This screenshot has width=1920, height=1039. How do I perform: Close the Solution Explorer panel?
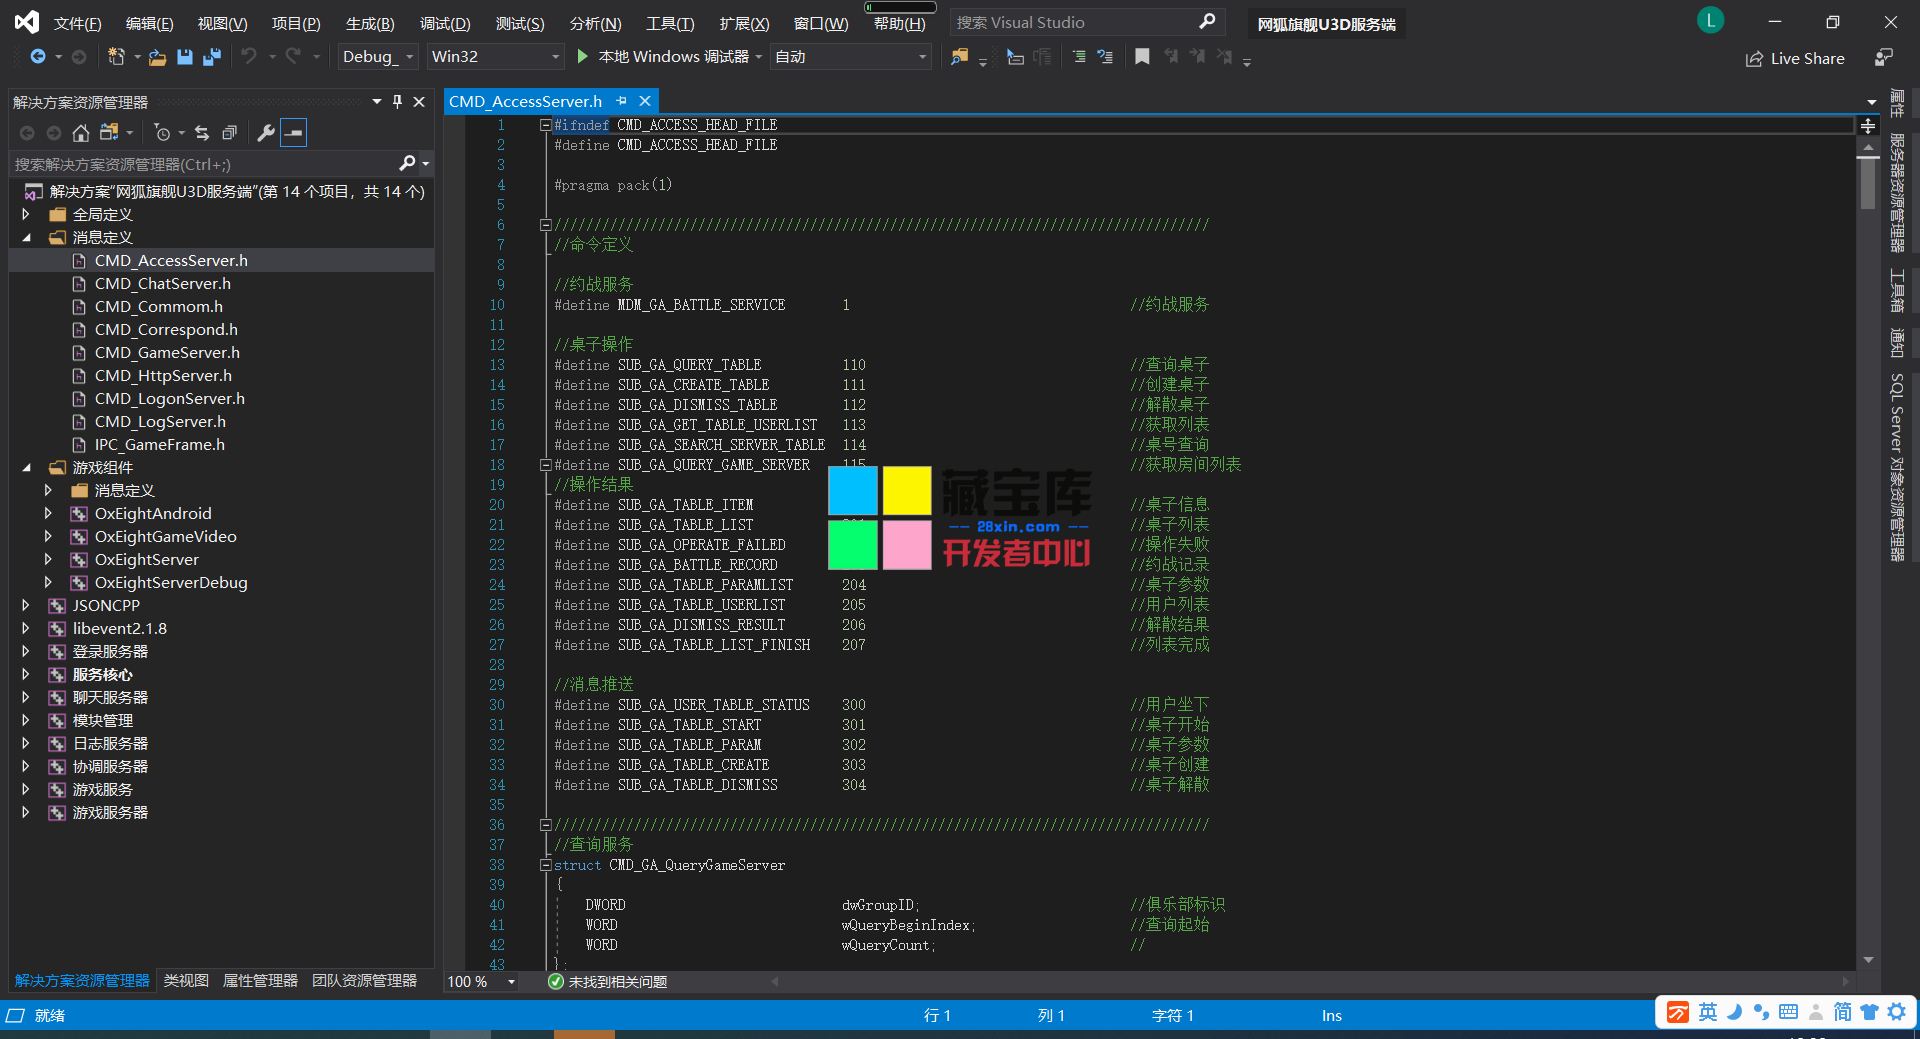(419, 102)
